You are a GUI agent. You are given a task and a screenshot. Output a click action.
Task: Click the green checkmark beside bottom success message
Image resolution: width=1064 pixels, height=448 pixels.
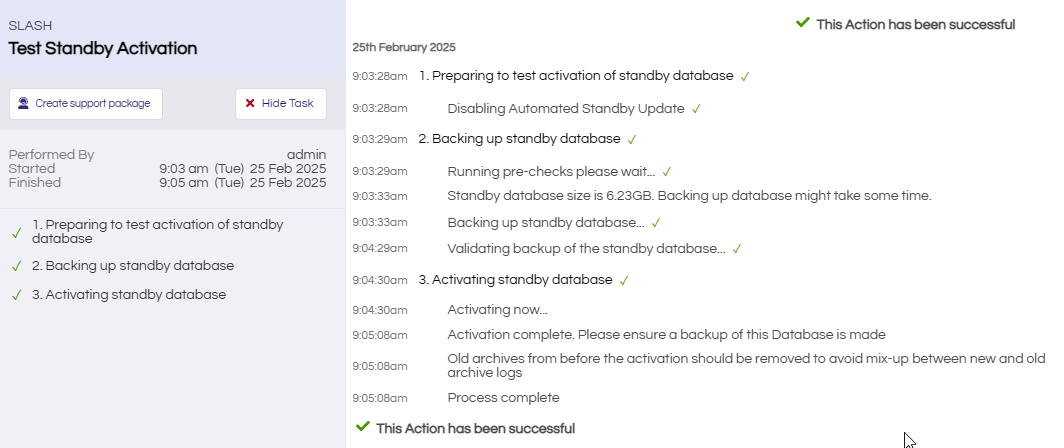[x=363, y=426]
